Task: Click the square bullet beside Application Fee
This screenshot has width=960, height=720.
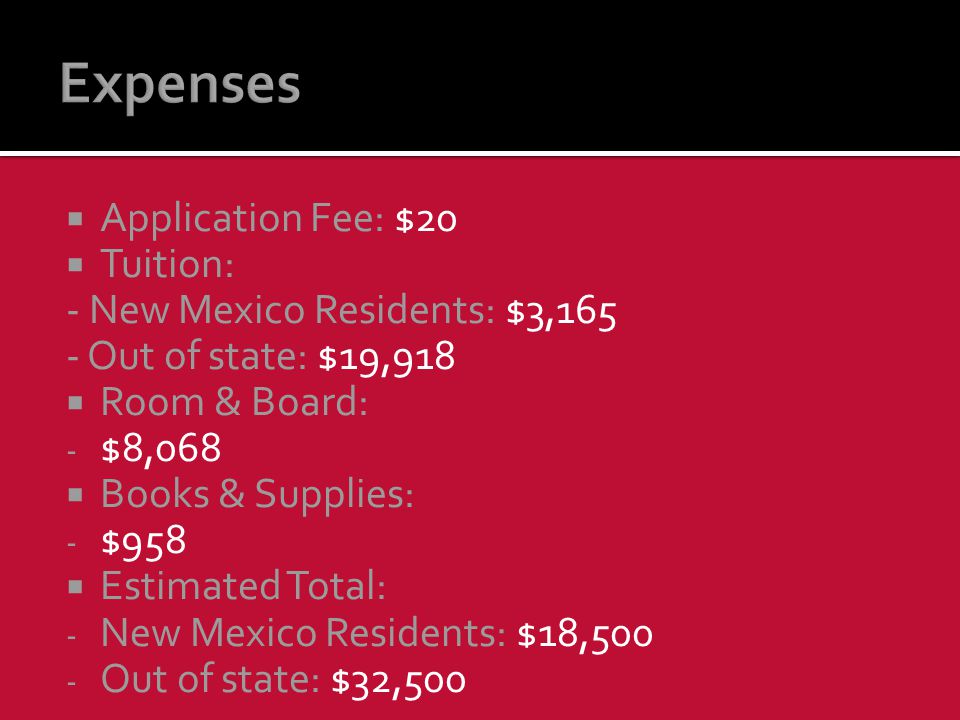Action: pos(75,219)
